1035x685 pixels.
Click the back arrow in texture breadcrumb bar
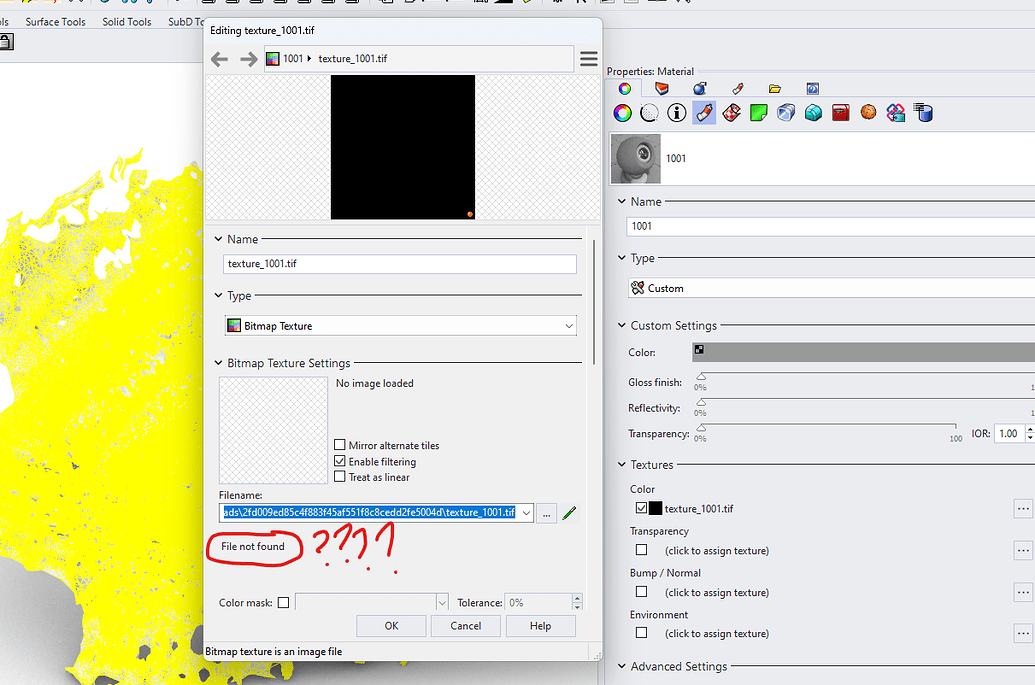click(x=220, y=58)
